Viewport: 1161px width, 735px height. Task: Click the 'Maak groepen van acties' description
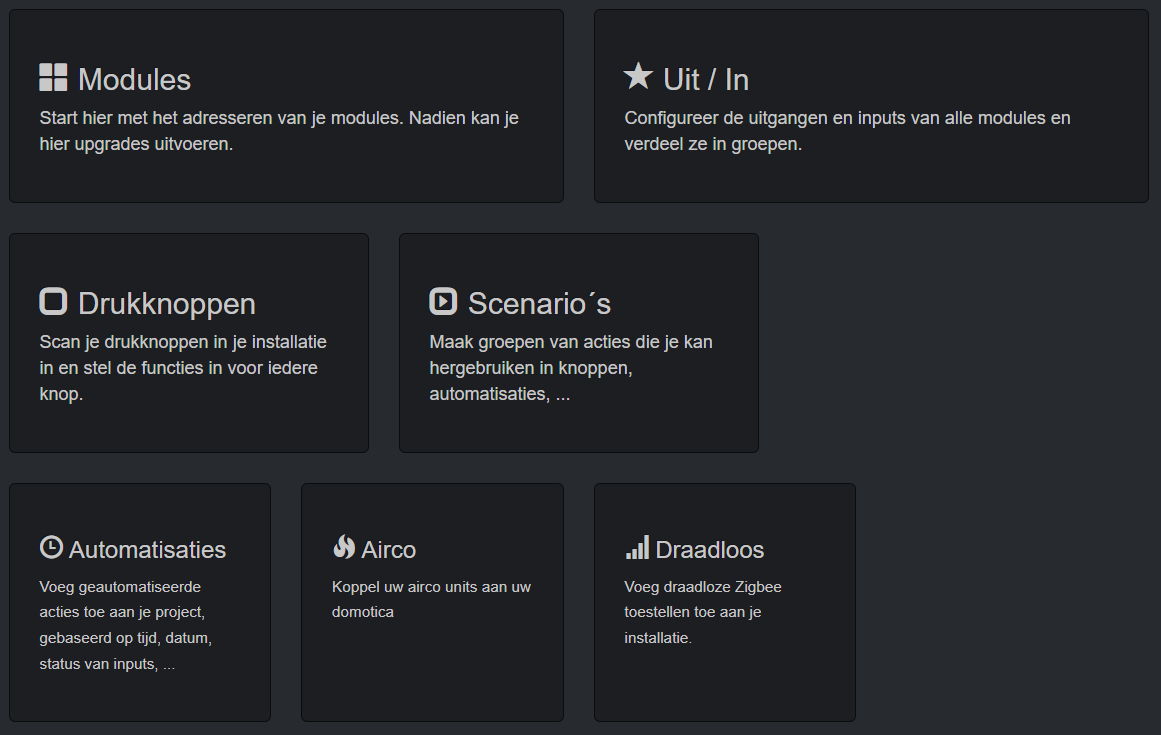click(570, 368)
